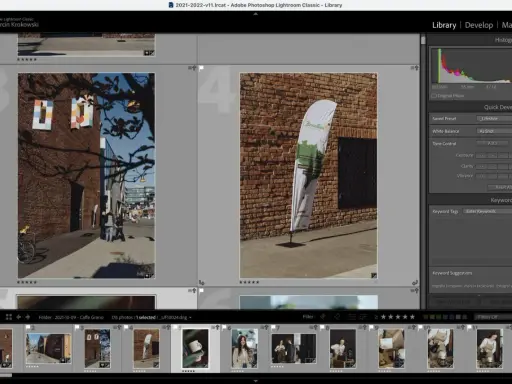Decrease Vibrance with leftmost vibrance button

click(x=481, y=176)
